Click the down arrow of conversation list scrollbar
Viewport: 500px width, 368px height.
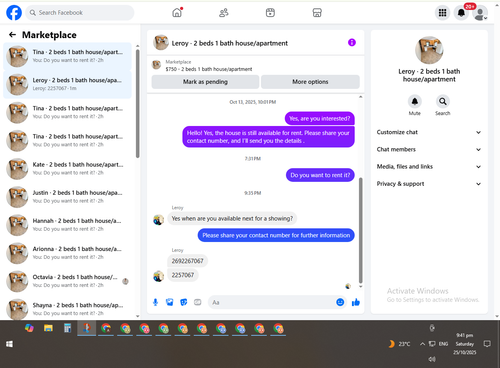(138, 316)
